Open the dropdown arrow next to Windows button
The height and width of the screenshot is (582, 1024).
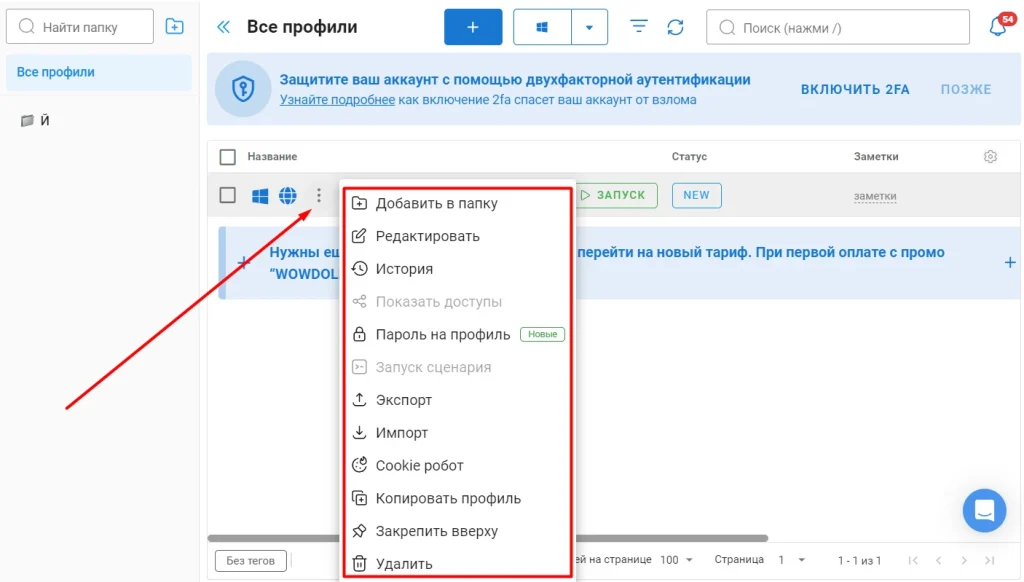point(589,27)
